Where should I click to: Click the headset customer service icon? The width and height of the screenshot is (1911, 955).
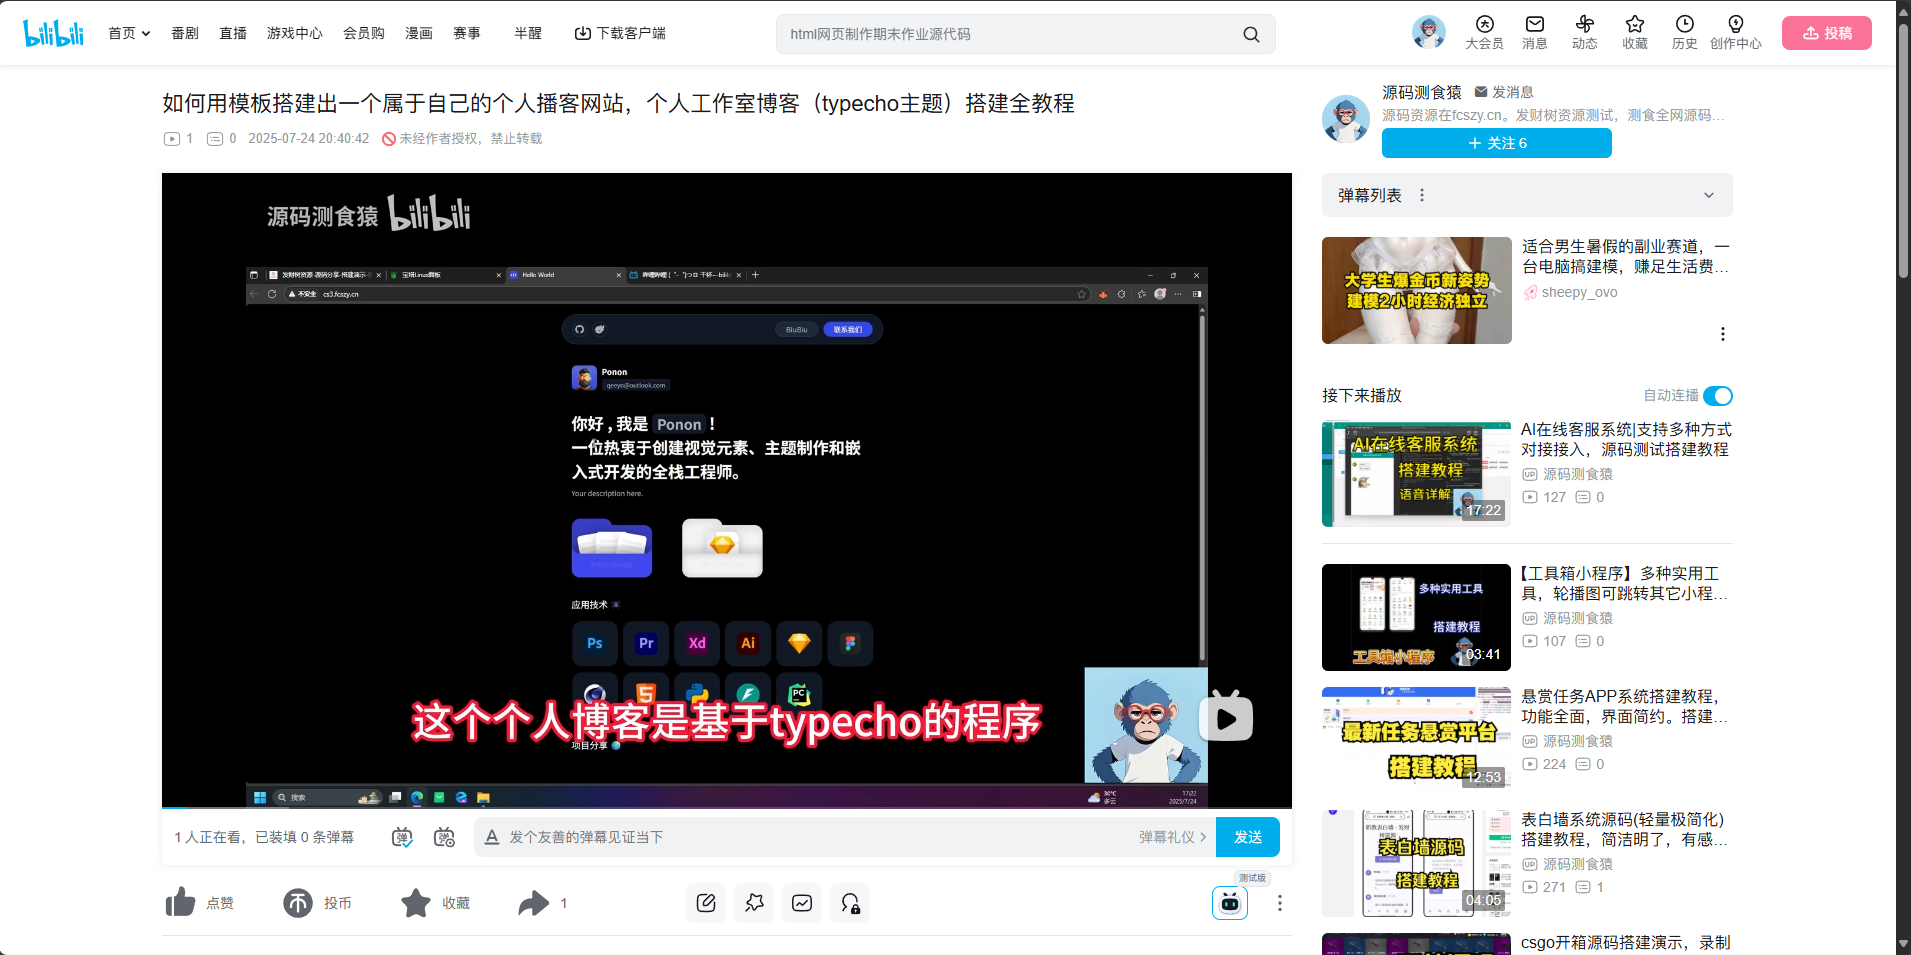pyautogui.click(x=850, y=903)
